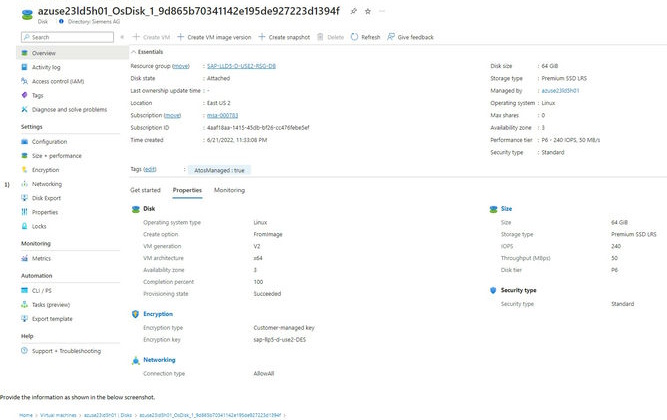
Task: Click Create snapshot in toolbar
Action: click(284, 37)
